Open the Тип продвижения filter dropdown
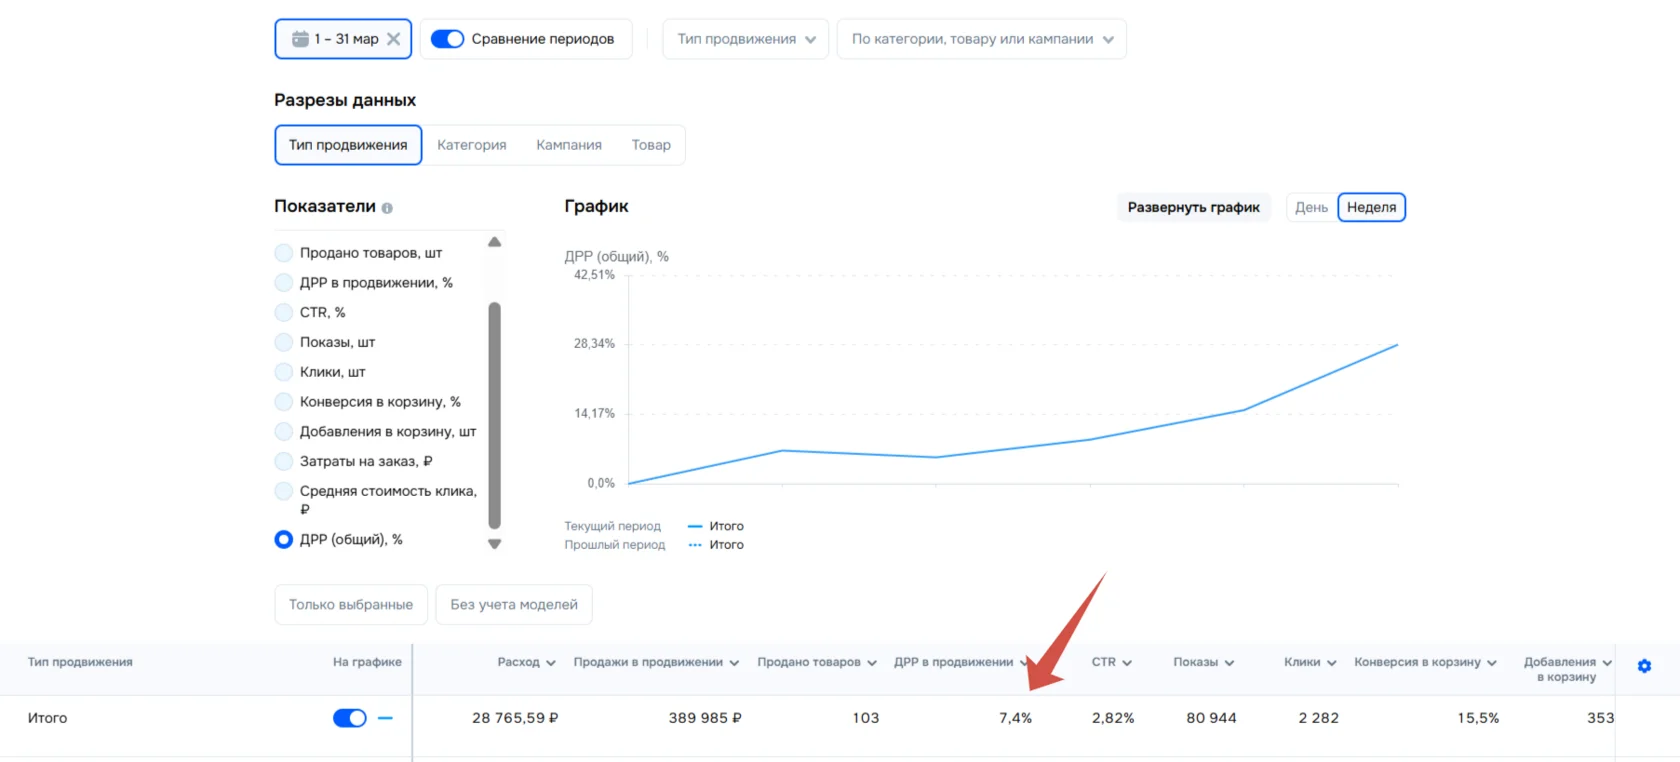 [x=745, y=39]
